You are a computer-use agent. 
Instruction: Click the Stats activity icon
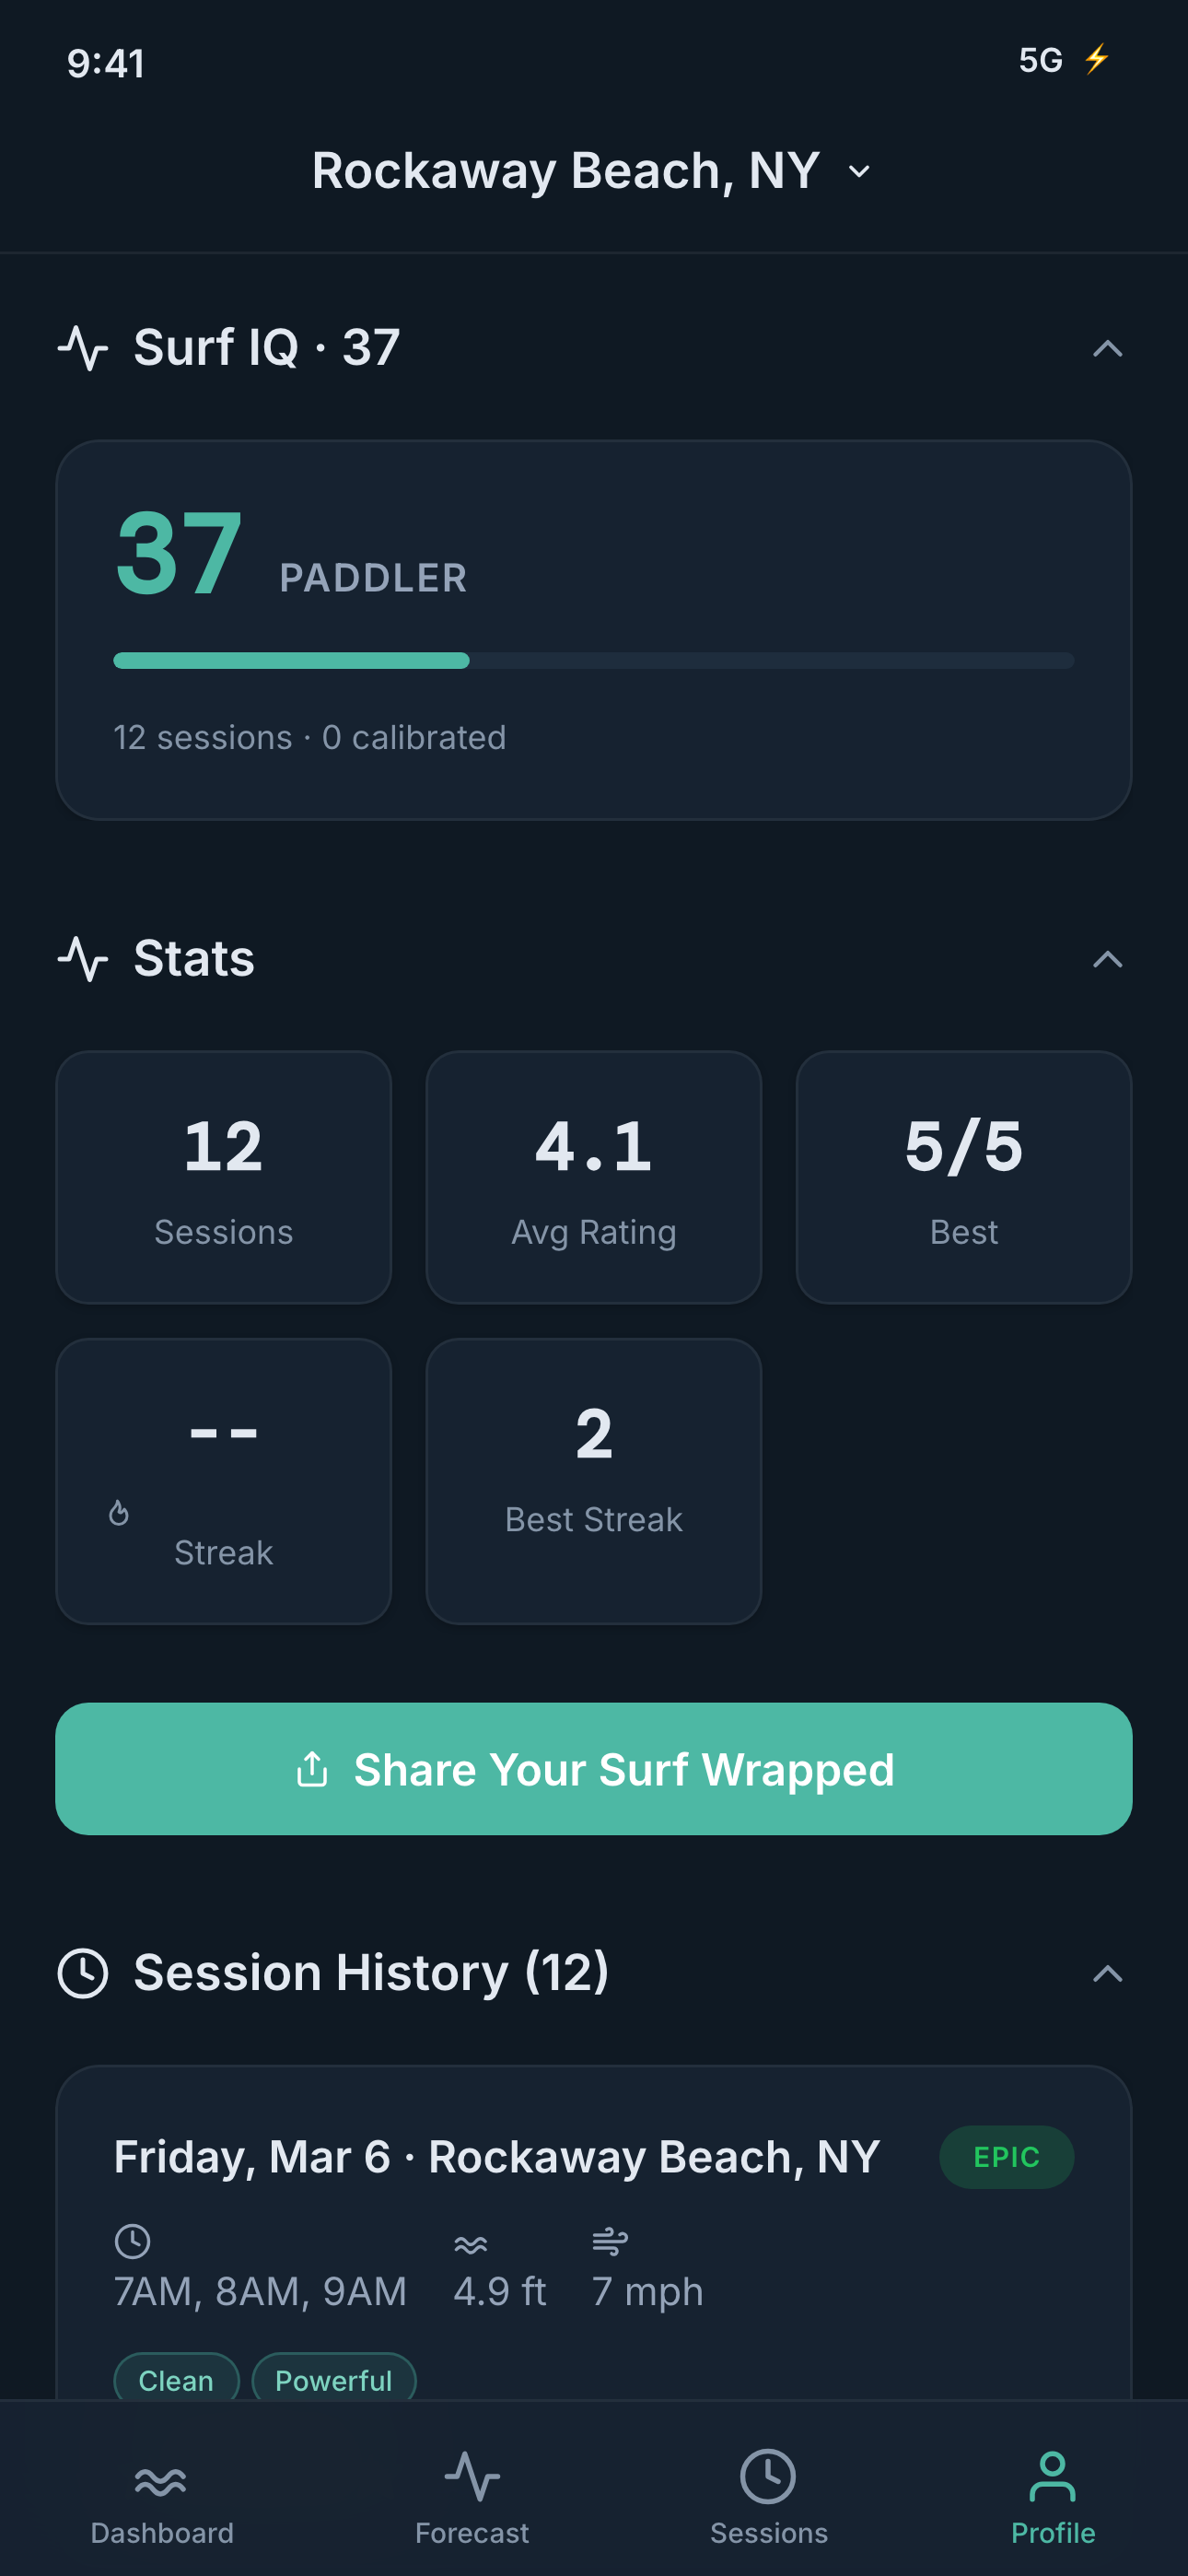[x=84, y=958]
